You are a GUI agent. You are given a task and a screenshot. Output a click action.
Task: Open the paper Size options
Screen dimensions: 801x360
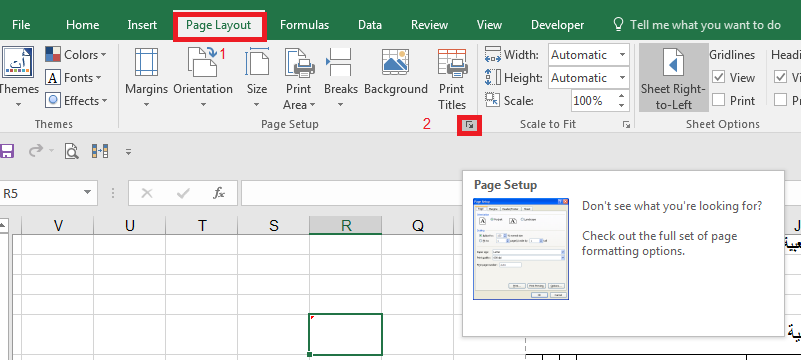tap(257, 78)
